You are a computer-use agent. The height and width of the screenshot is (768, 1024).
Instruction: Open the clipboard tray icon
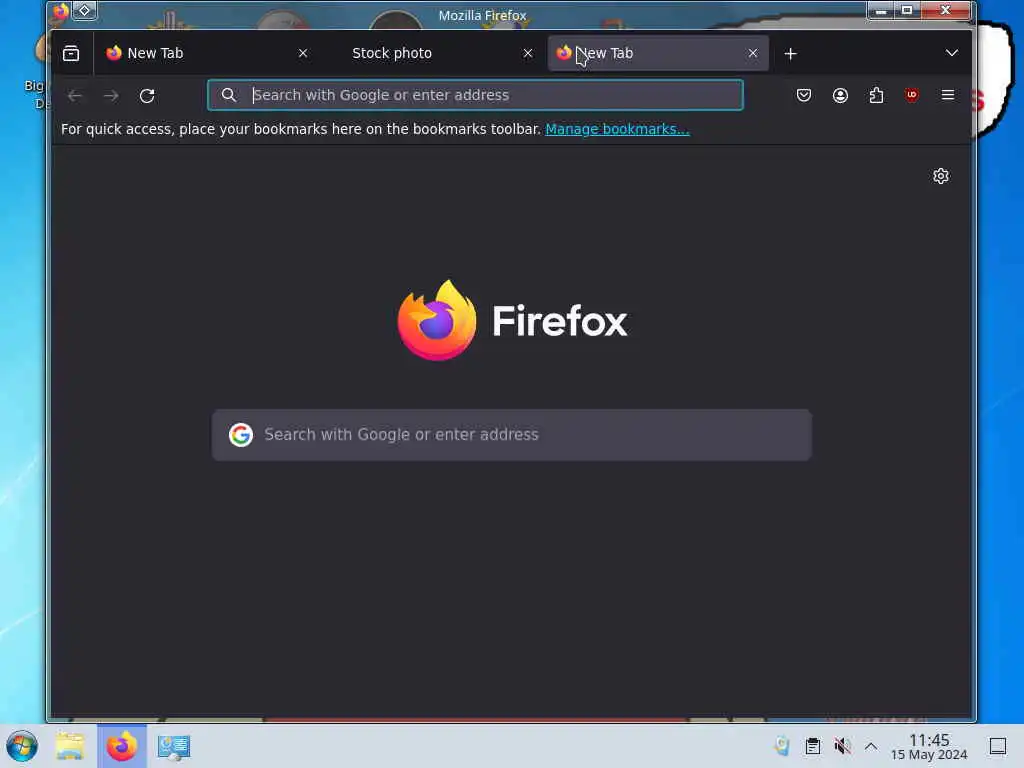click(812, 746)
